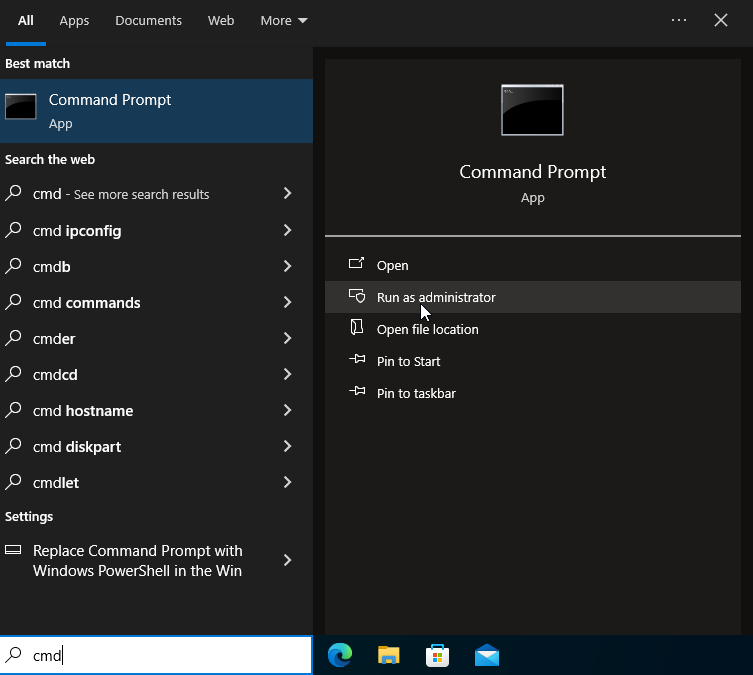Open the three-dots options menu
Image resolution: width=753 pixels, height=675 pixels.
[679, 20]
